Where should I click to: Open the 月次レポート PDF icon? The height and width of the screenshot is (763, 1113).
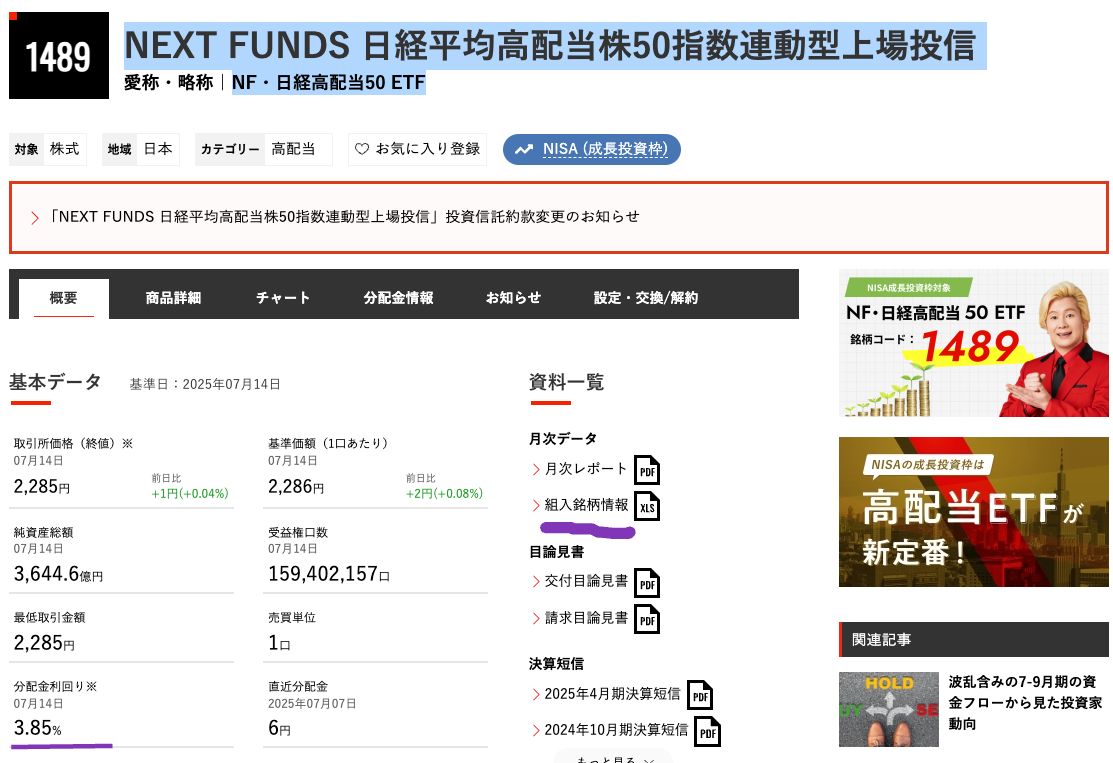click(x=647, y=470)
